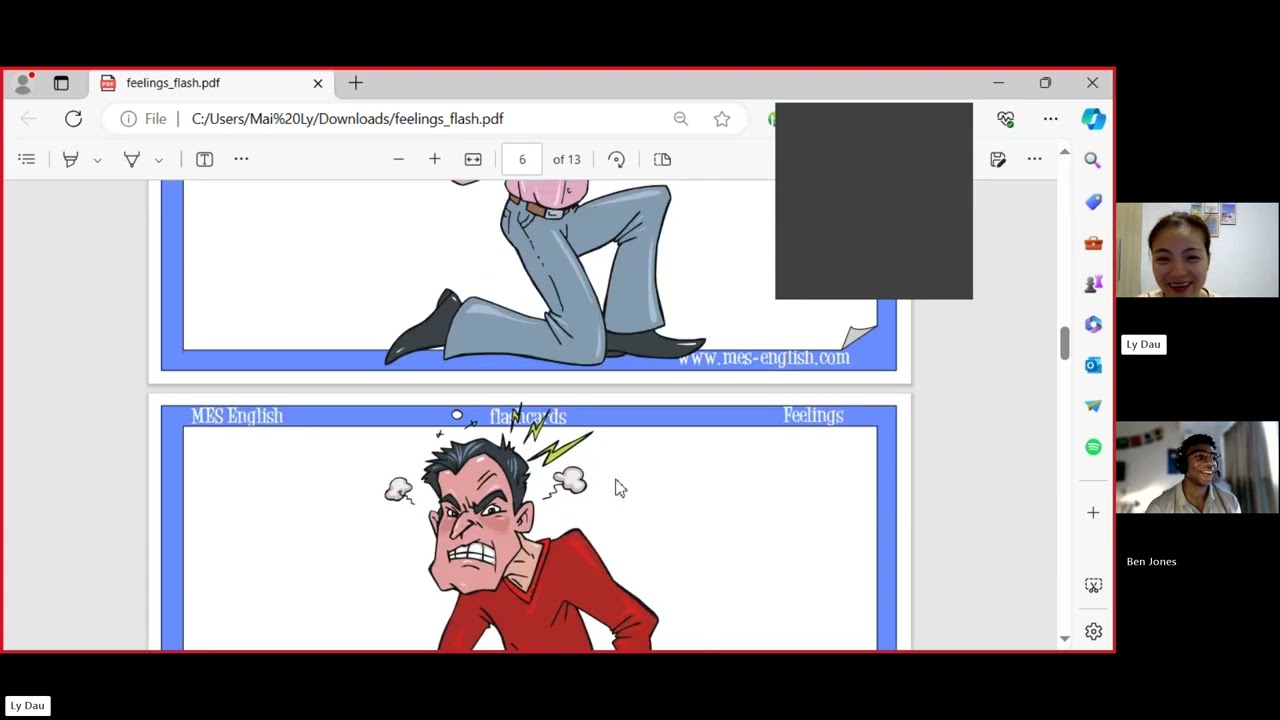Click the "of 13" page count

click(566, 160)
